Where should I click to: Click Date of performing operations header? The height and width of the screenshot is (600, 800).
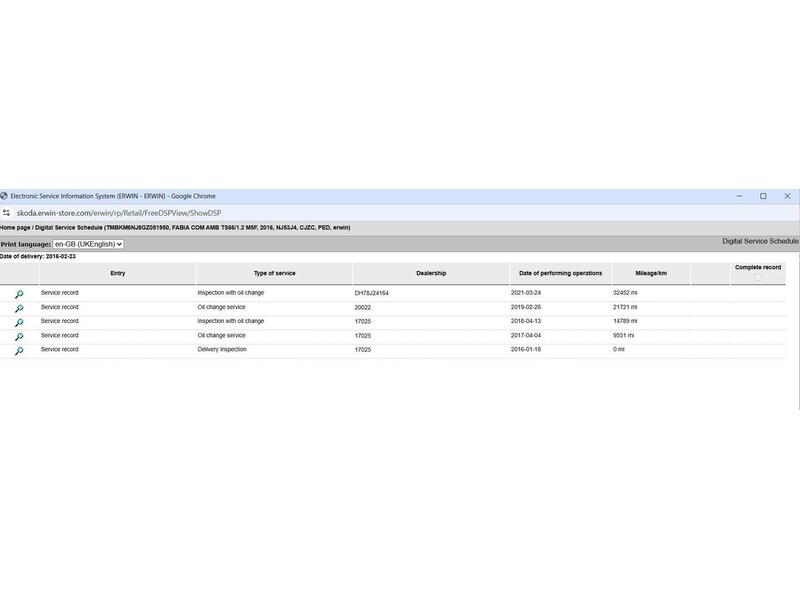click(560, 273)
